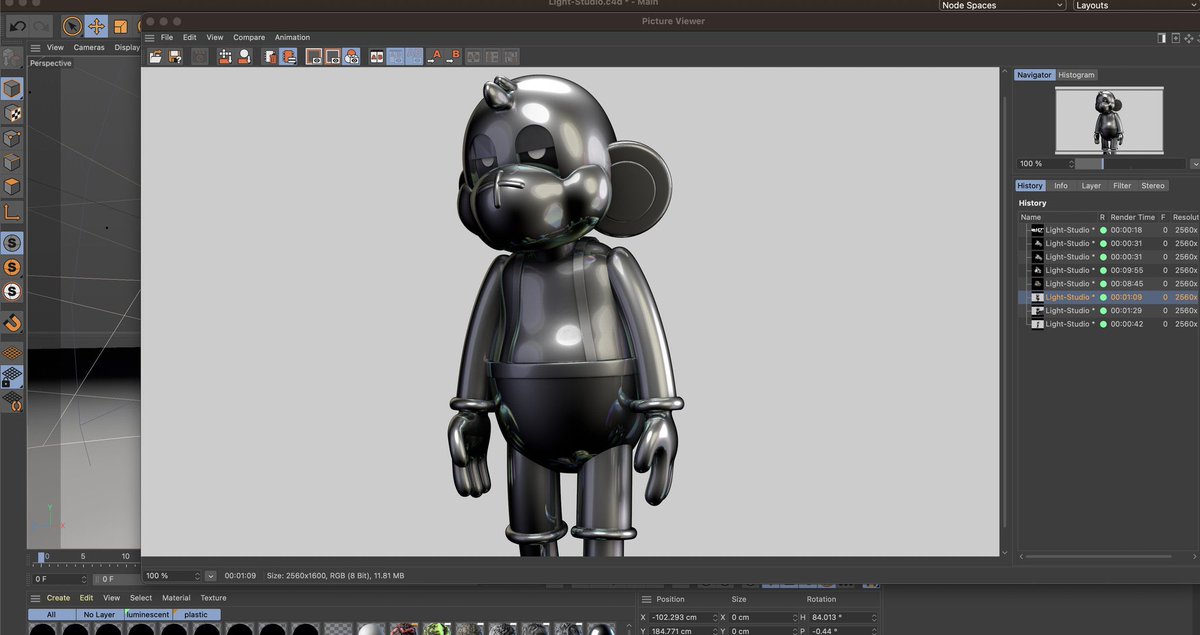This screenshot has height=635, width=1200.
Task: Open the Node Spaces dropdown
Action: click(1000, 5)
